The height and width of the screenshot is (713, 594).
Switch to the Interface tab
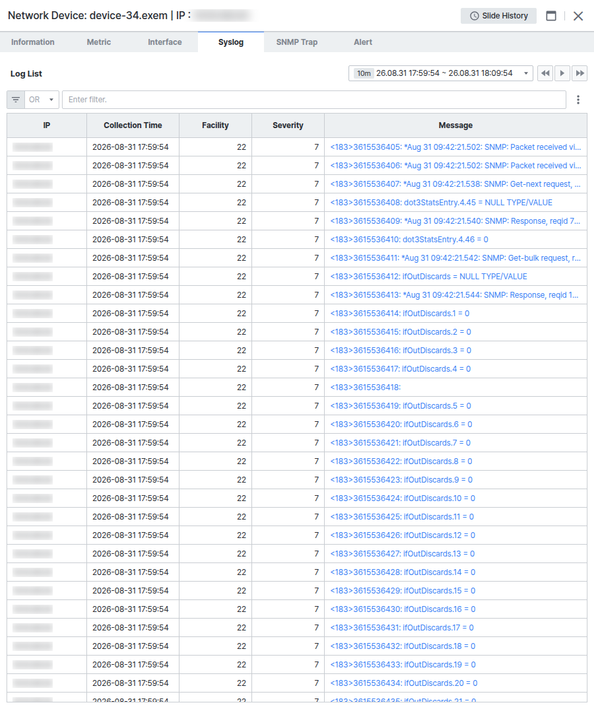[165, 42]
